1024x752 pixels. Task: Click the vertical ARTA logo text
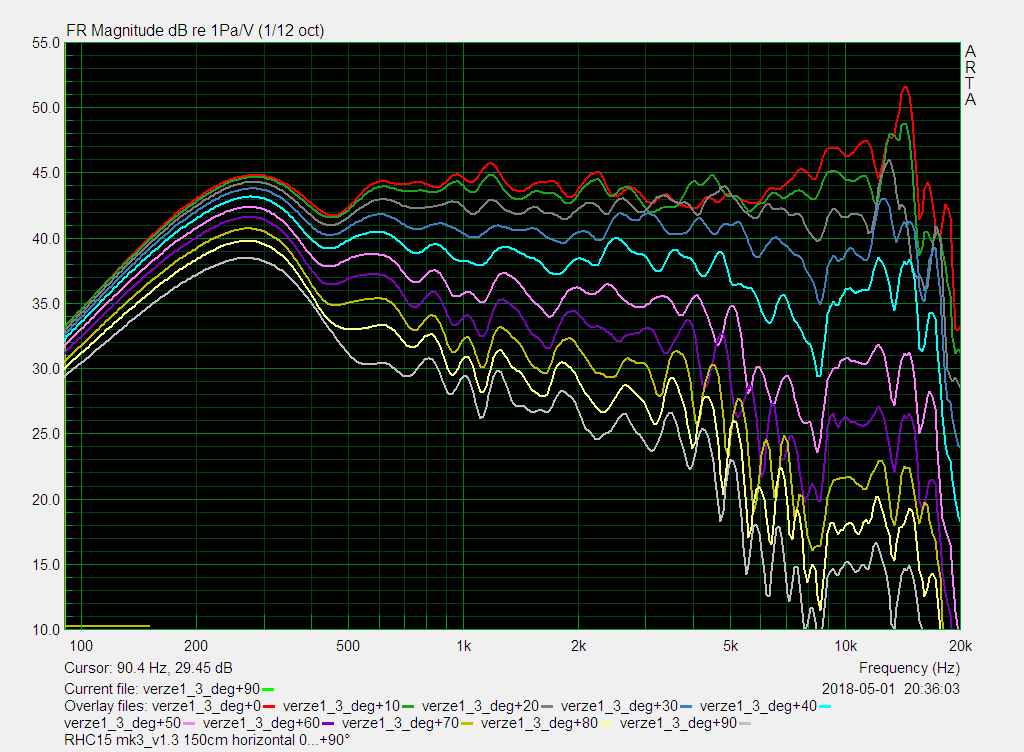pyautogui.click(x=970, y=75)
